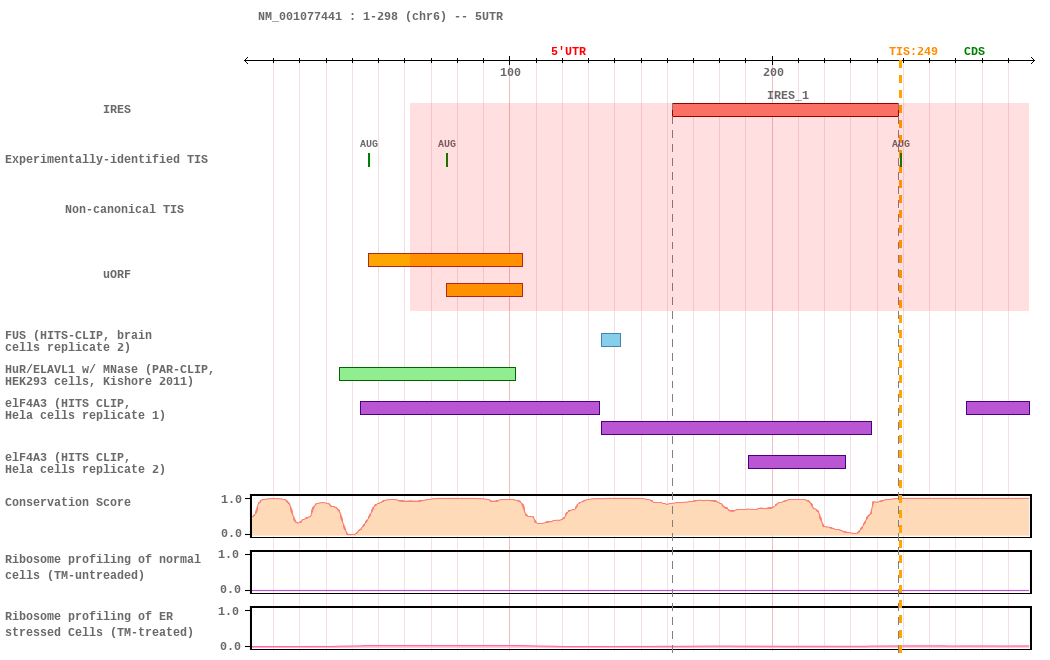Screen dimensions: 1050x660
Task: Click the blue FUS HITS-CLIP binding block
Action: 611,340
